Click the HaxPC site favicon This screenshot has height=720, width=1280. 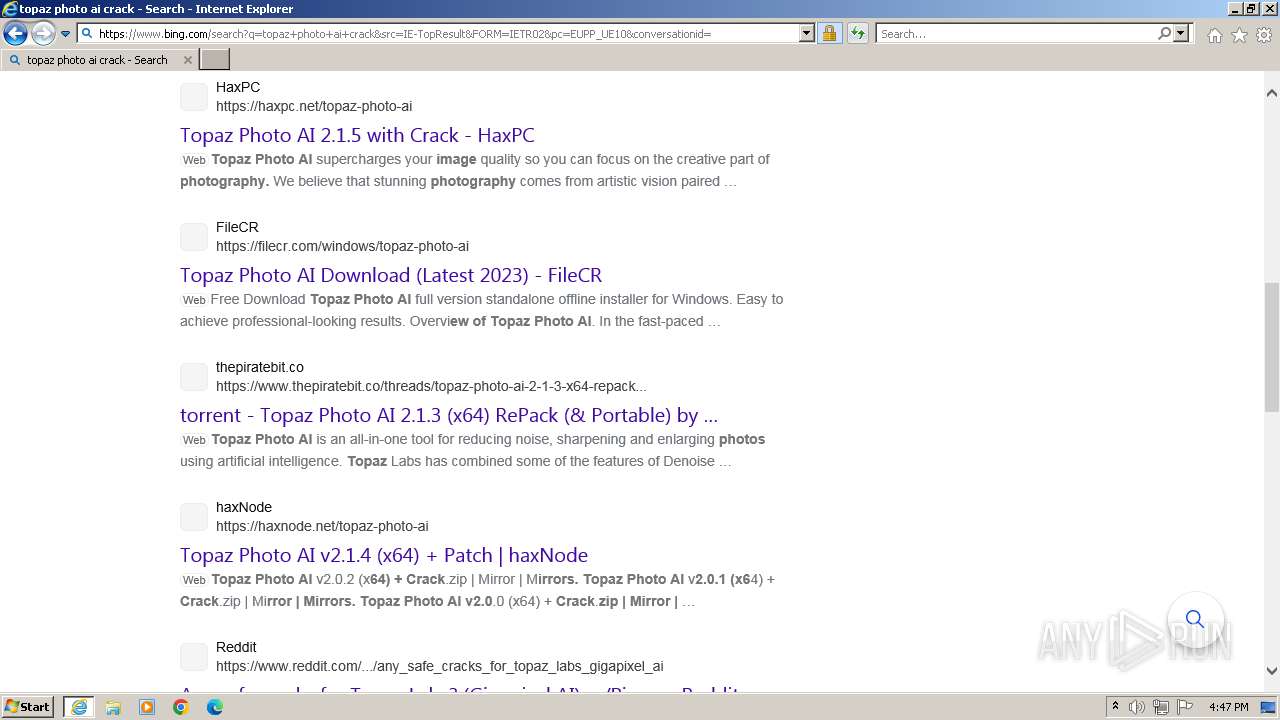coord(194,97)
